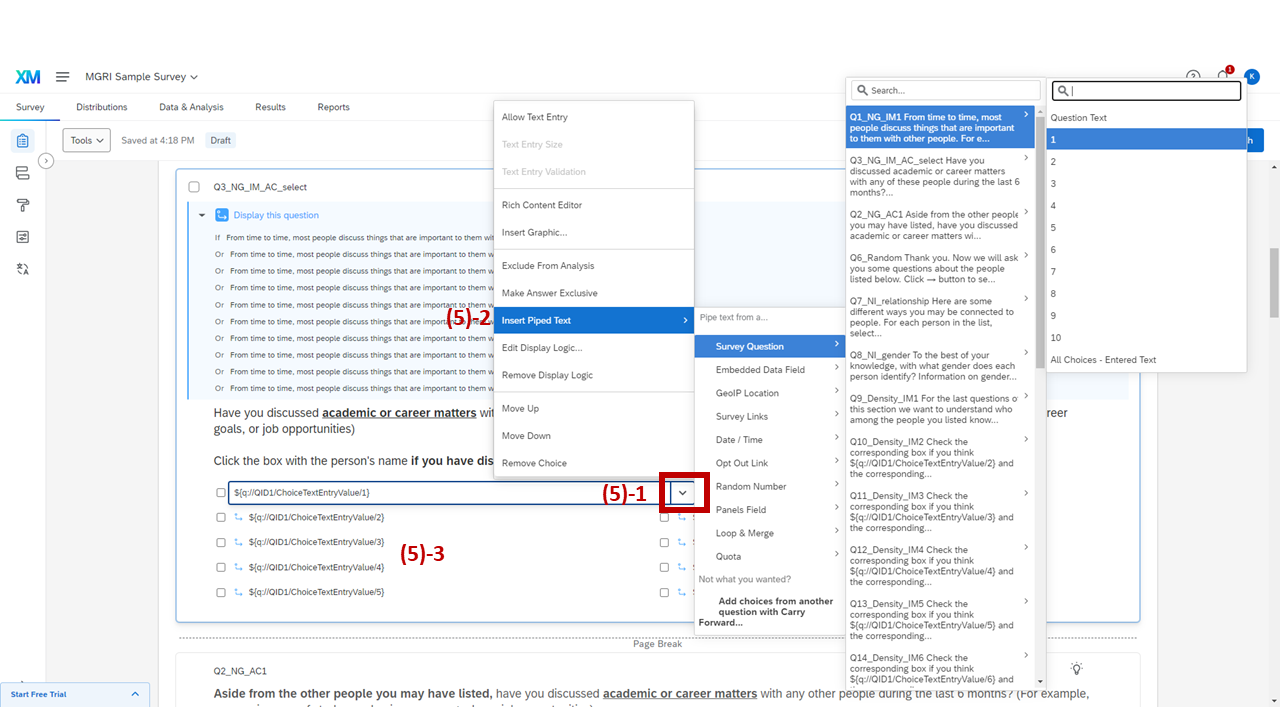Open the dropdown arrow beside the first choice
1280x720 pixels.
(x=683, y=492)
